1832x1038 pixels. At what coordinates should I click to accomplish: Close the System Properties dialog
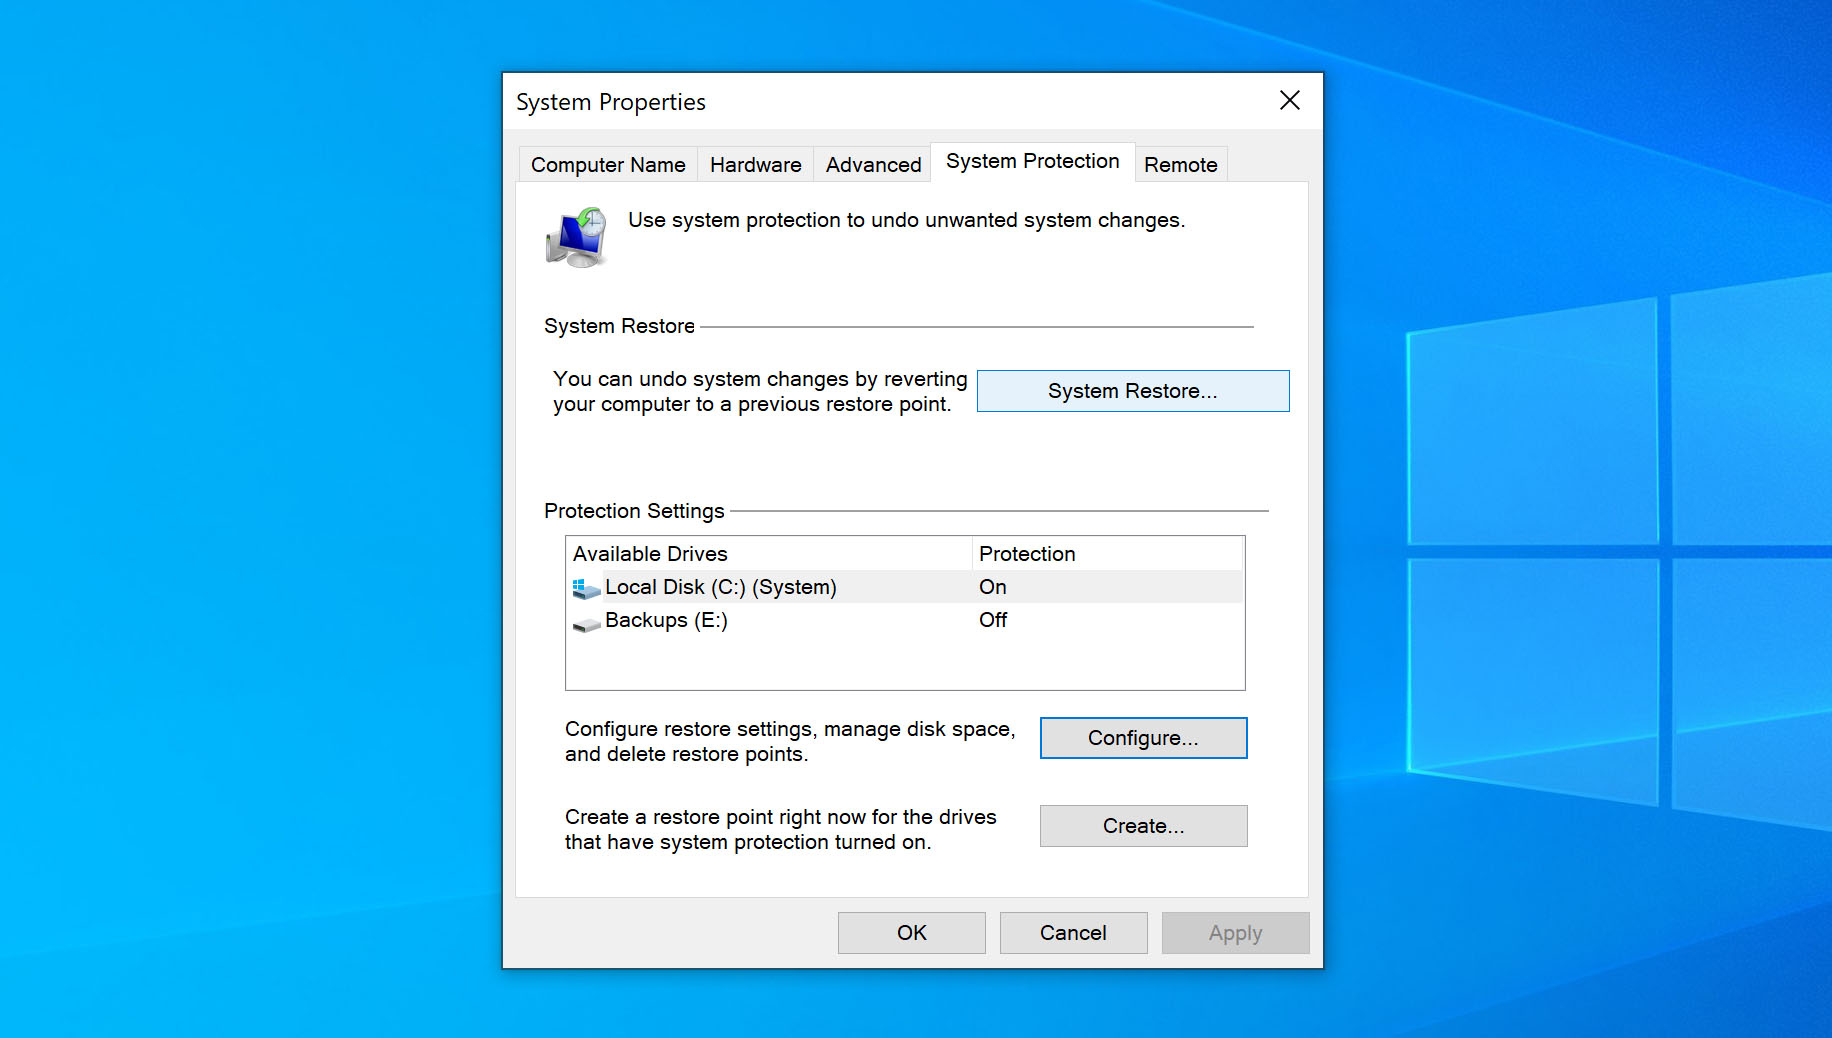[x=1290, y=100]
